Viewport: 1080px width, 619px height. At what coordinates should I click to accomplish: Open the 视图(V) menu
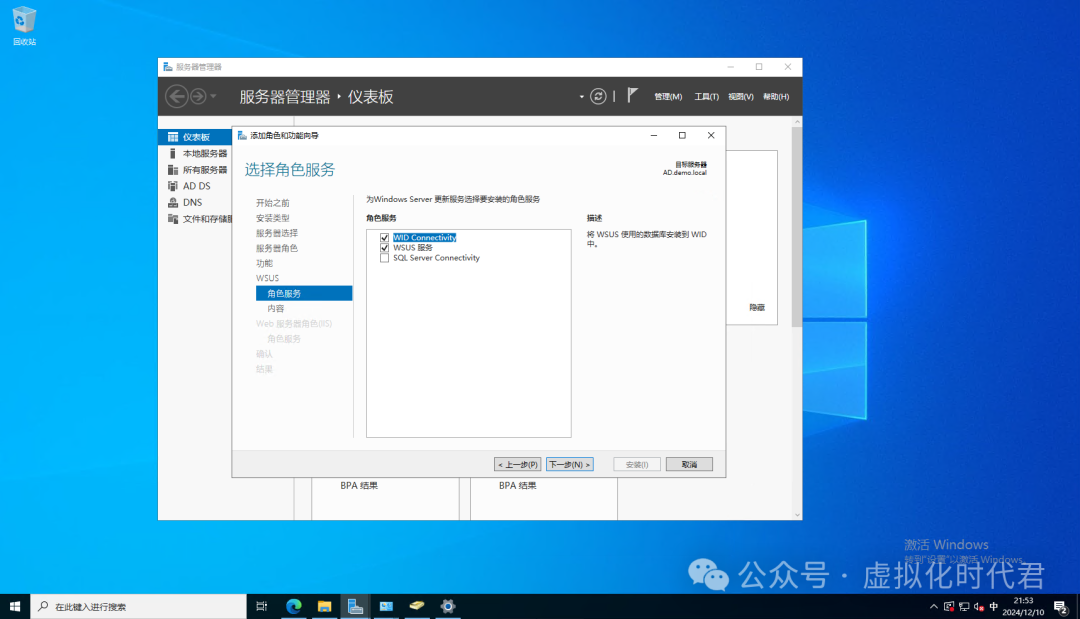[x=740, y=96]
